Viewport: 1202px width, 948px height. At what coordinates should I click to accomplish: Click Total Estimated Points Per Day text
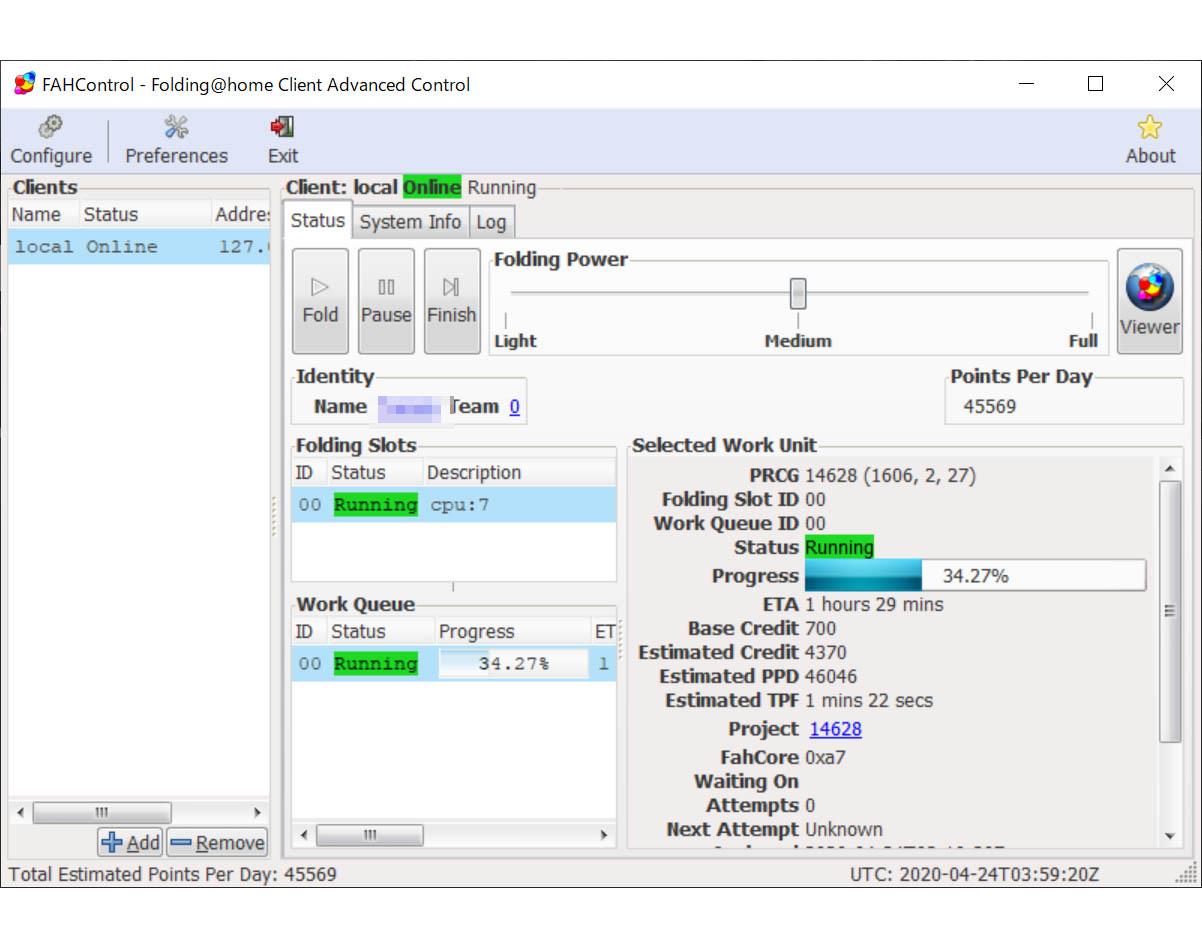(173, 874)
